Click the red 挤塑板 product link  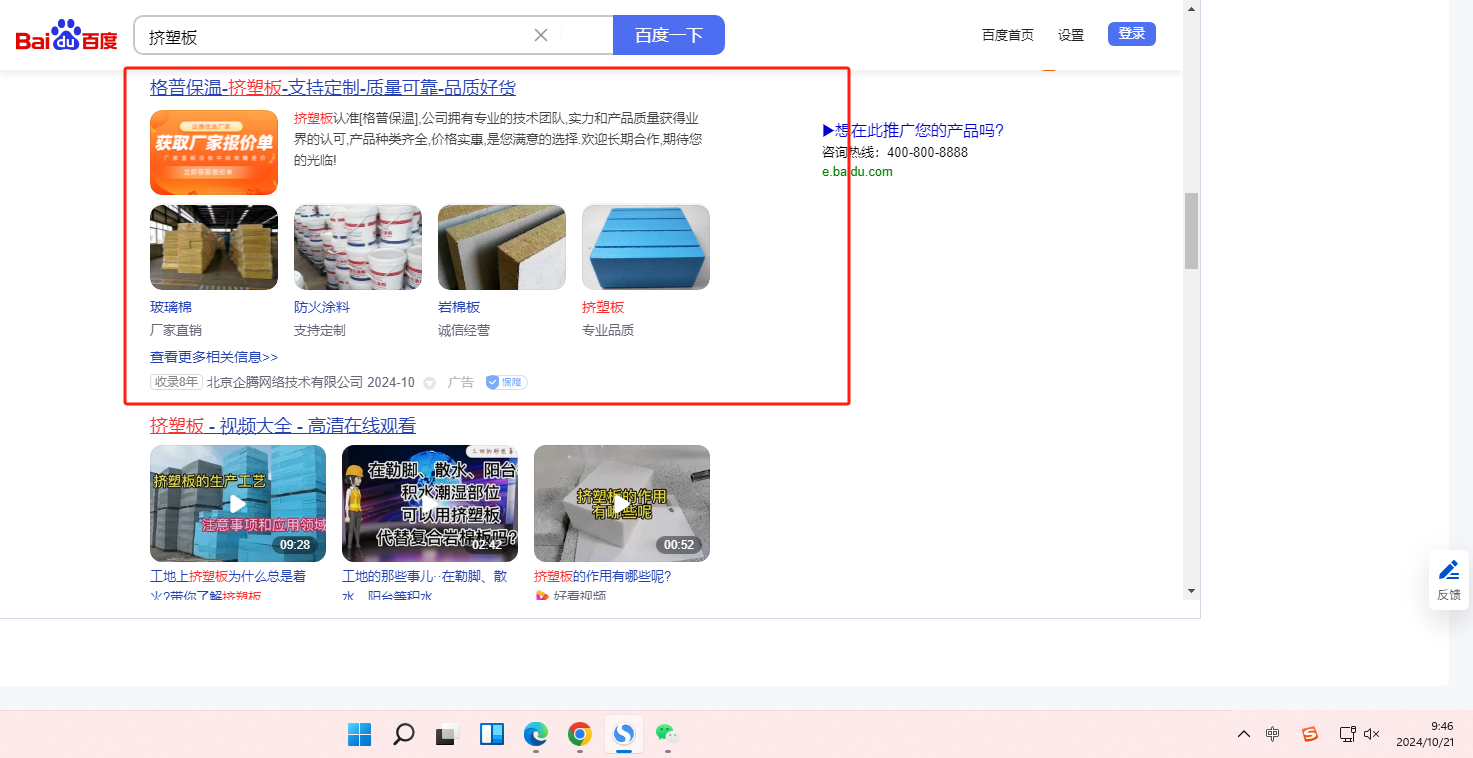pyautogui.click(x=603, y=307)
